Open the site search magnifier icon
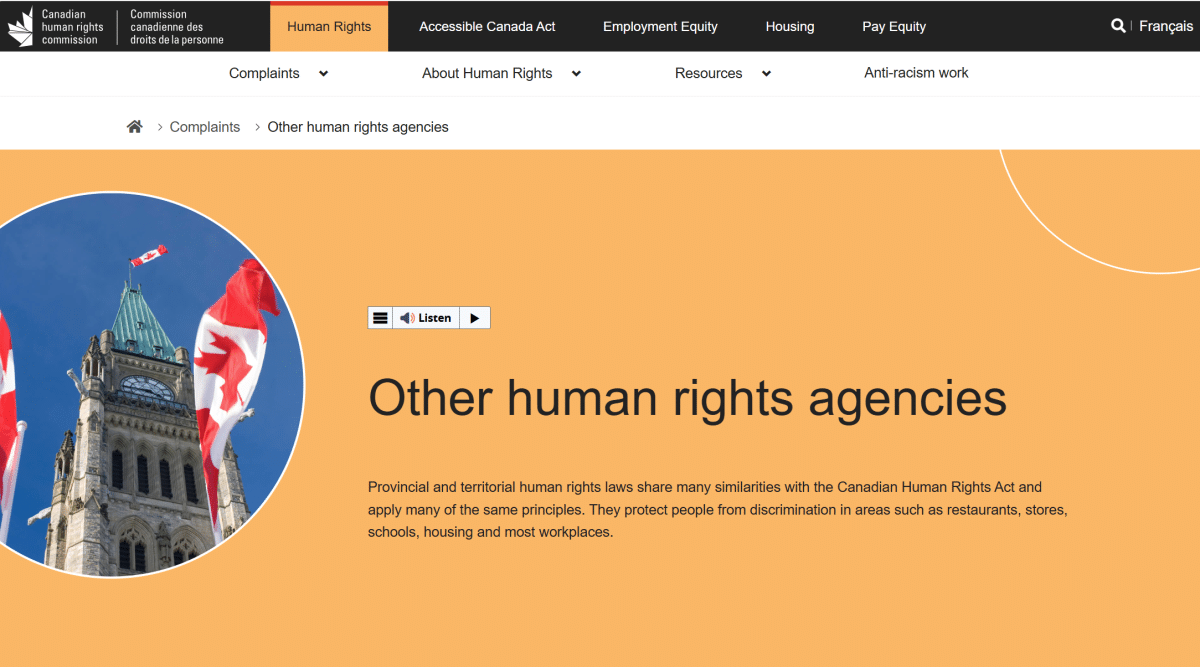The image size is (1200, 667). click(1118, 26)
